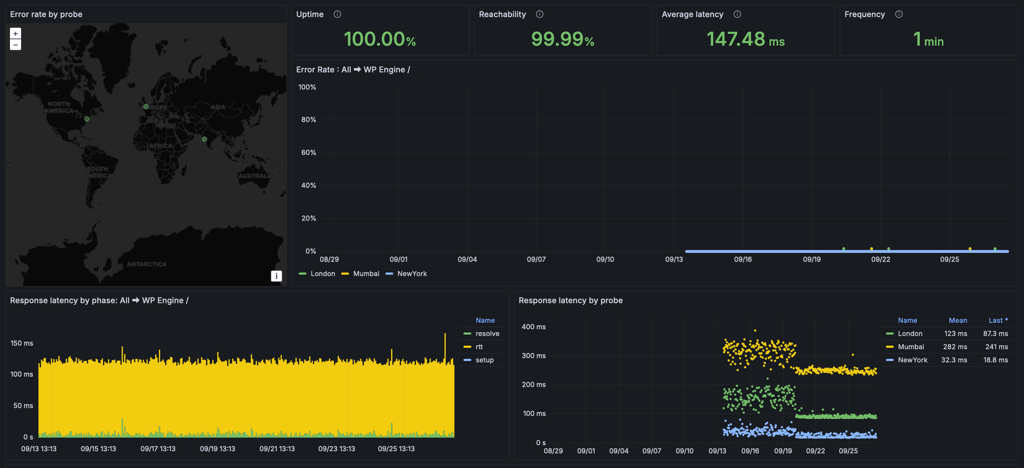The width and height of the screenshot is (1024, 468).
Task: Click the 09/16 label on Error Rate axis
Action: point(743,260)
